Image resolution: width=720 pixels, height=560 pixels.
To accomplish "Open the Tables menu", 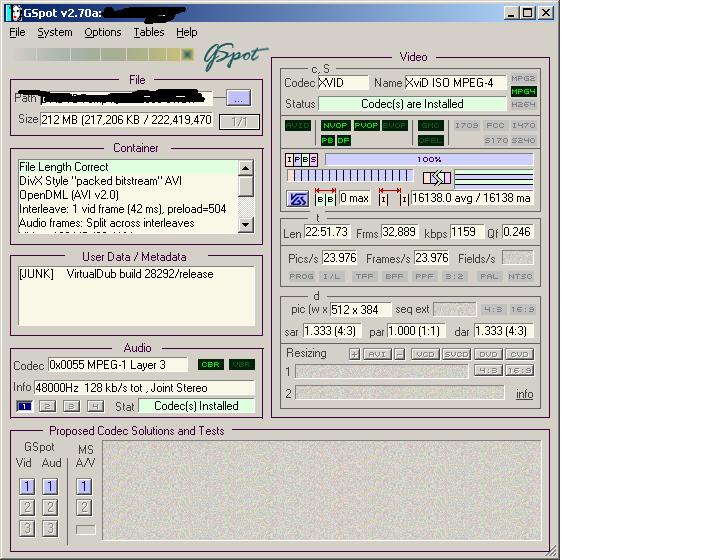I will tap(149, 32).
